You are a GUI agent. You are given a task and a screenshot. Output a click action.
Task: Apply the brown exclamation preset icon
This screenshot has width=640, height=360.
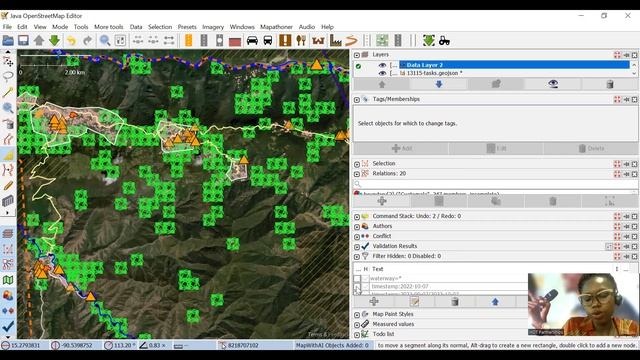tap(285, 40)
